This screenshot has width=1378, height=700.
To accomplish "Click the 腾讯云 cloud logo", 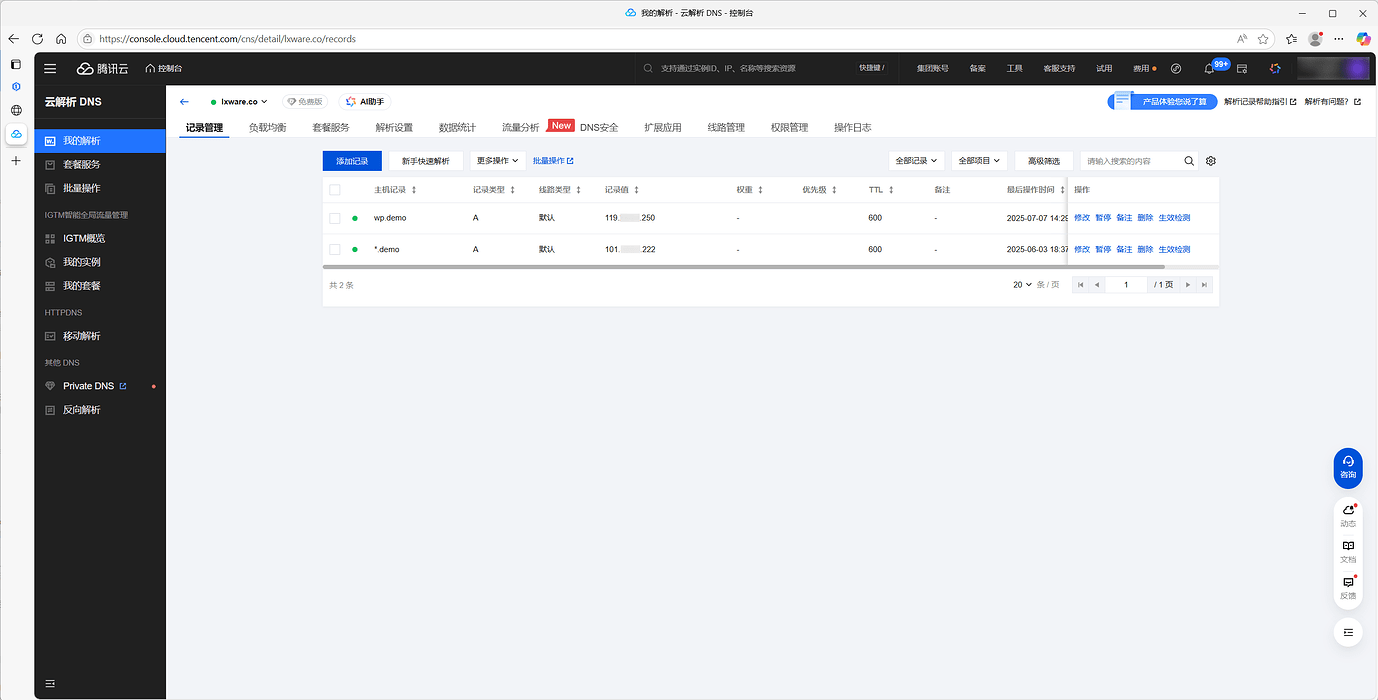I will (x=102, y=68).
